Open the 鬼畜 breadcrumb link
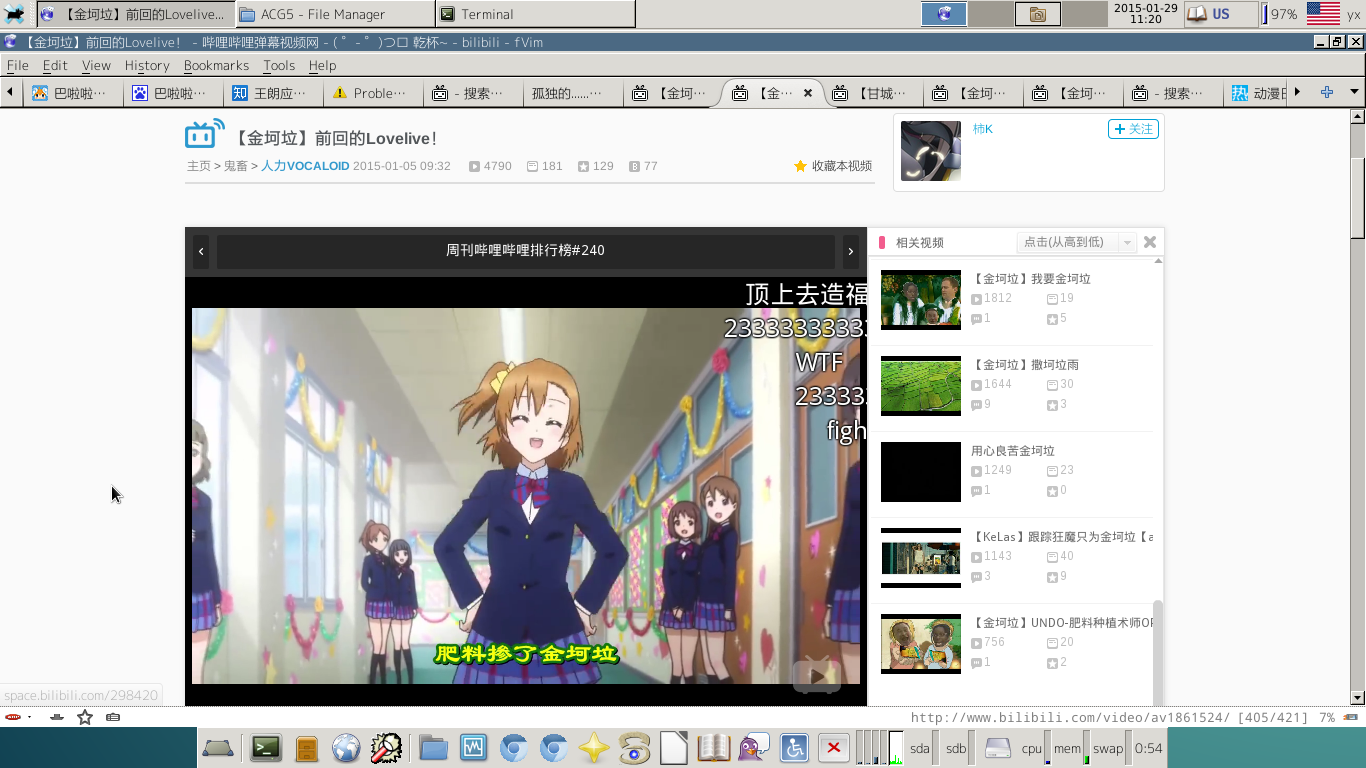This screenshot has width=1366, height=768. (x=235, y=166)
